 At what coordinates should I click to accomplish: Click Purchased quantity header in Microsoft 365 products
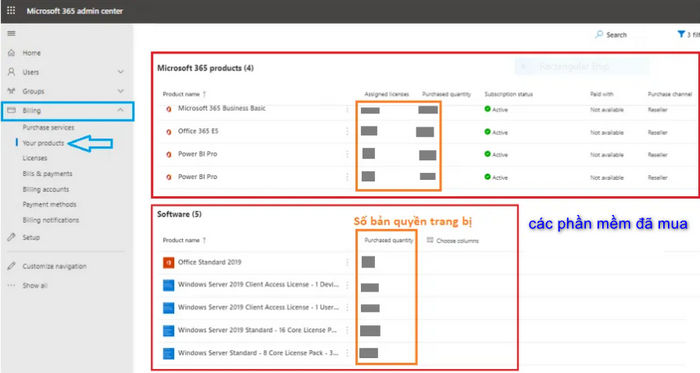tap(446, 94)
